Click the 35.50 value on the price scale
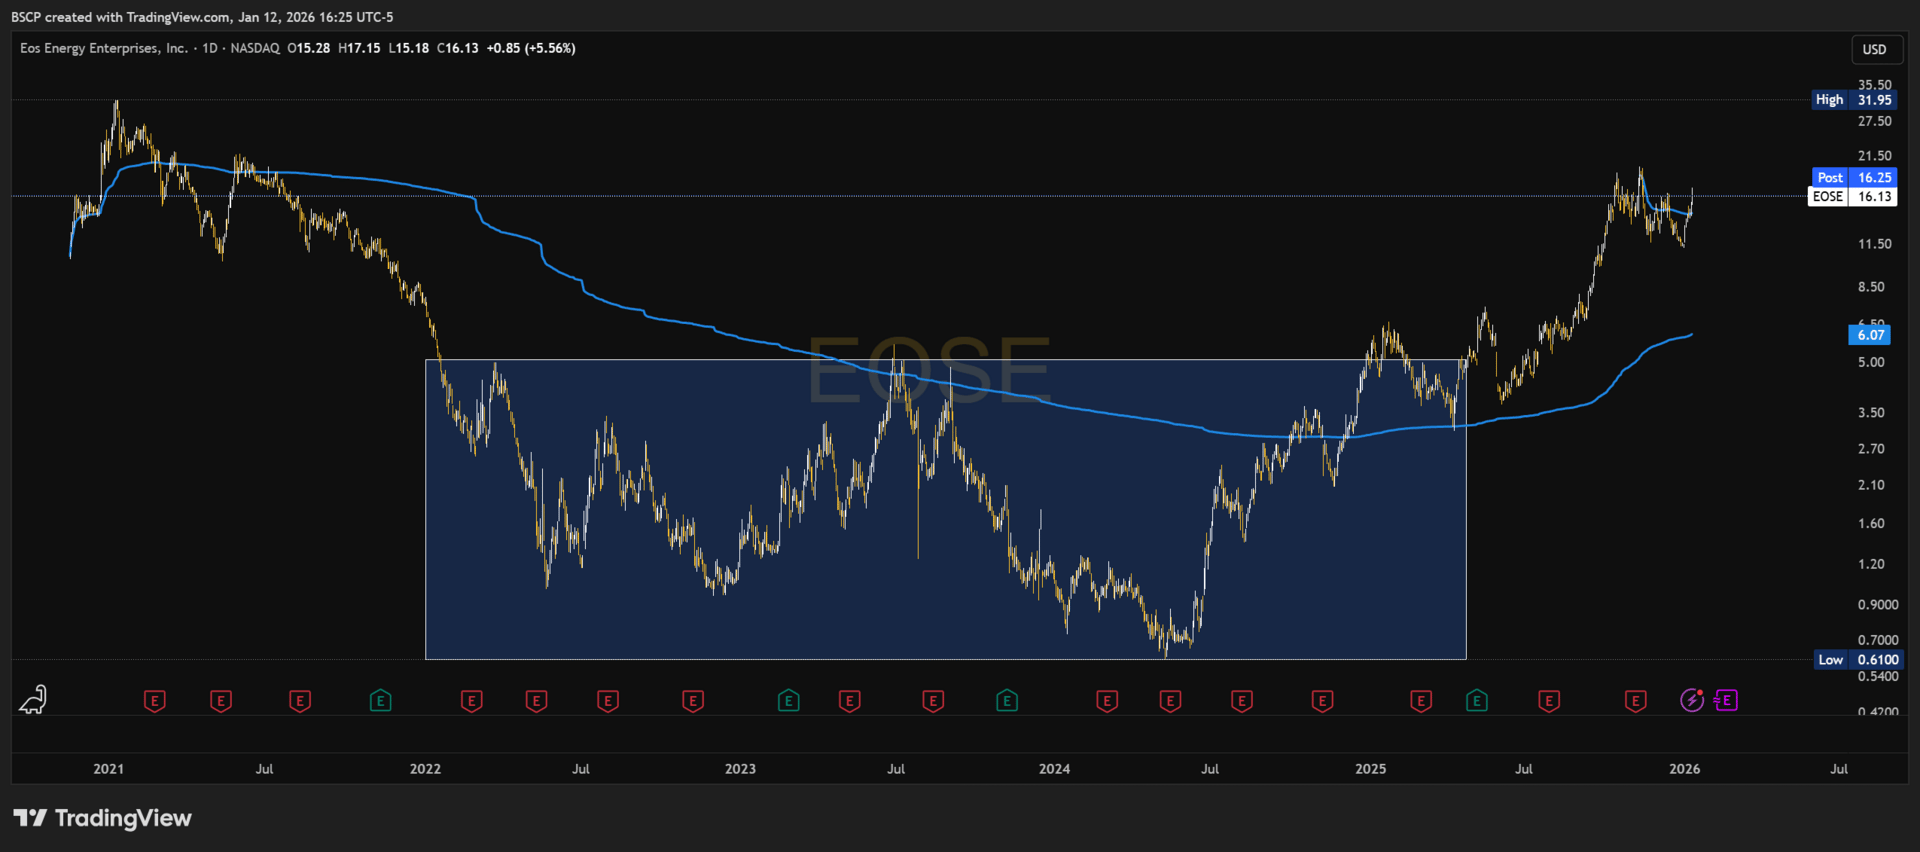The image size is (1920, 852). (1875, 85)
